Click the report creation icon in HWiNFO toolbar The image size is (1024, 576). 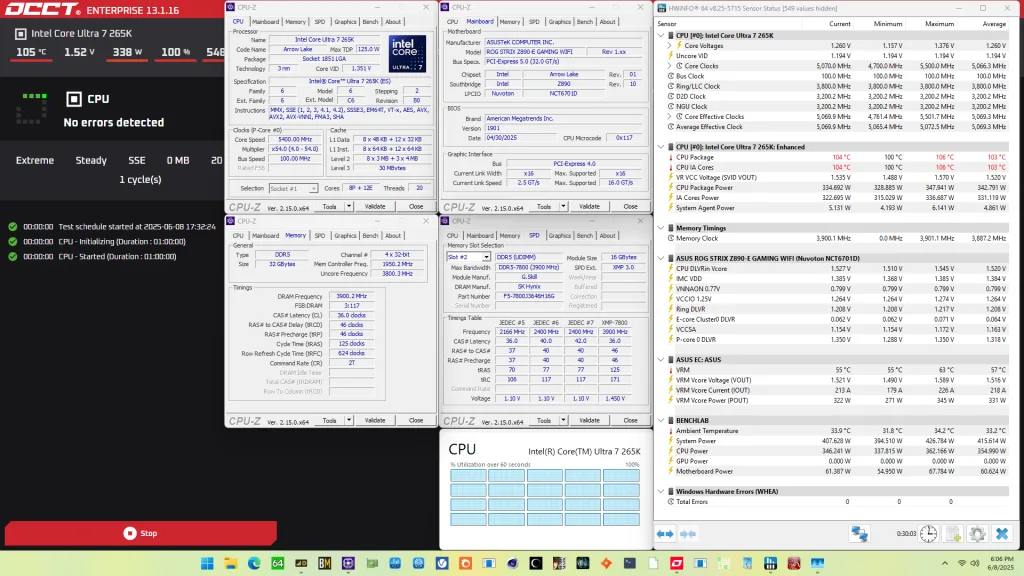coord(953,534)
